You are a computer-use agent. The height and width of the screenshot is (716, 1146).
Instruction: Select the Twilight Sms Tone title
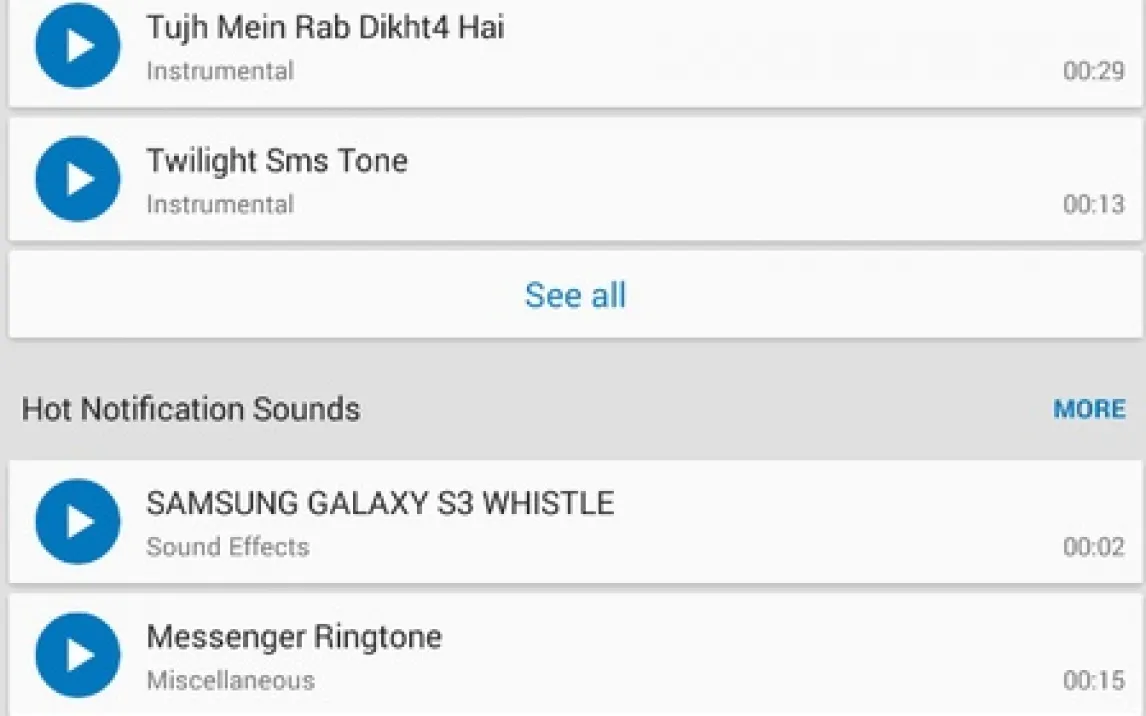coord(277,161)
